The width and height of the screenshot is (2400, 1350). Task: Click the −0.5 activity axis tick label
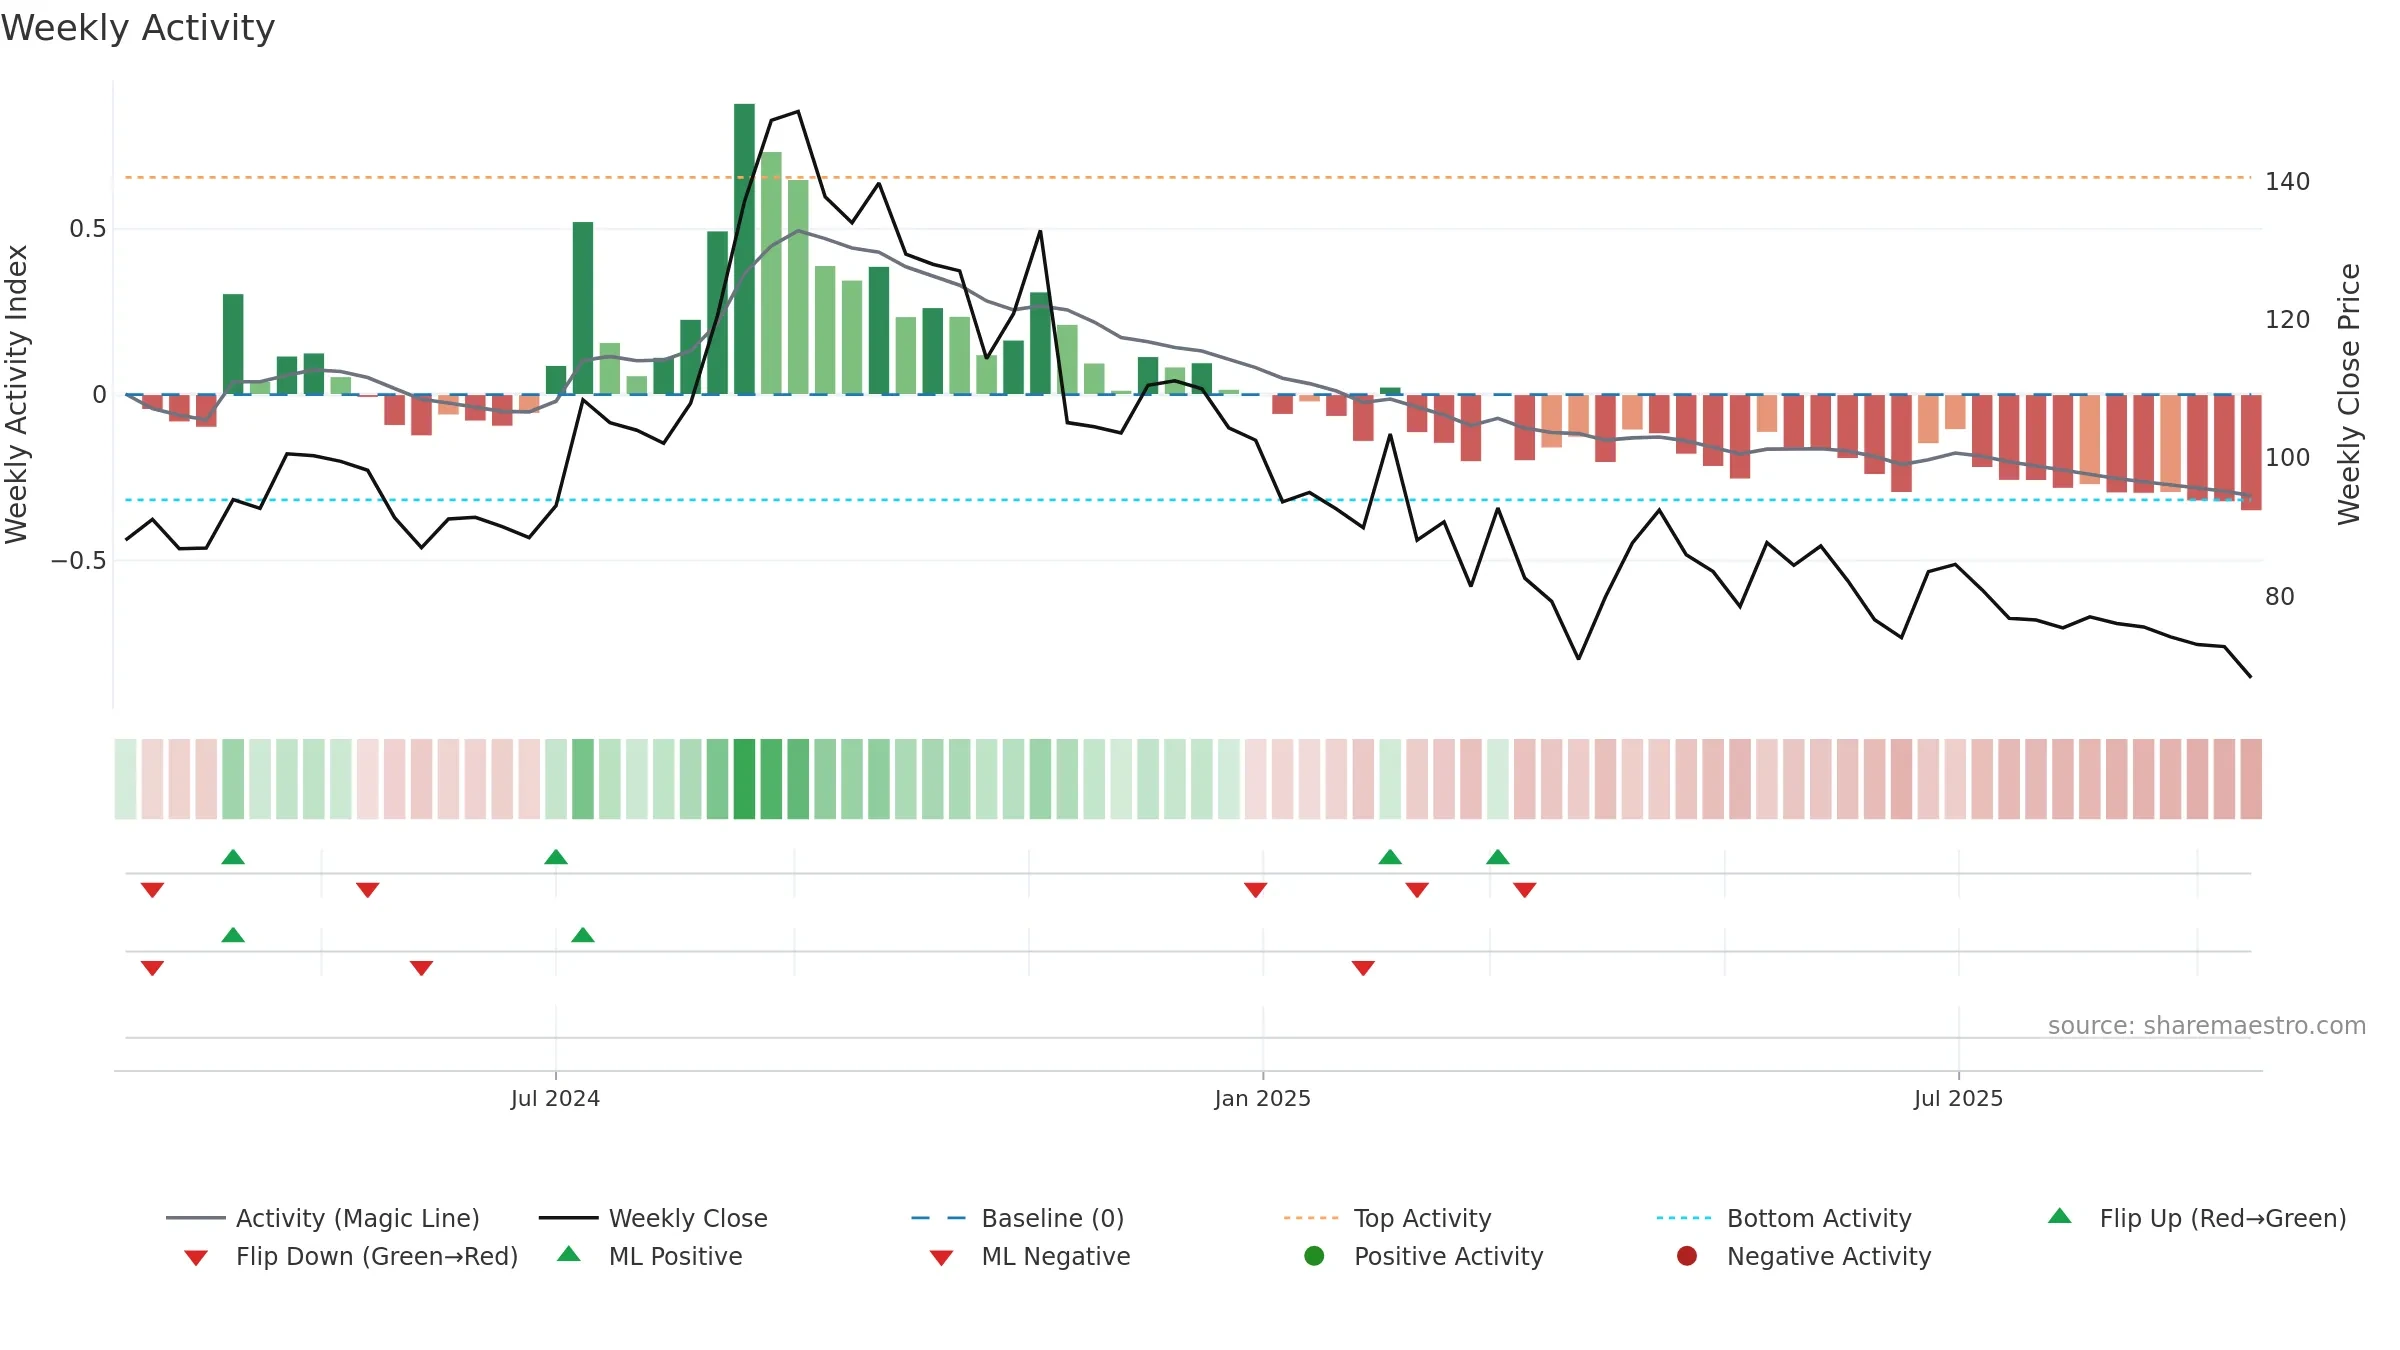79,561
